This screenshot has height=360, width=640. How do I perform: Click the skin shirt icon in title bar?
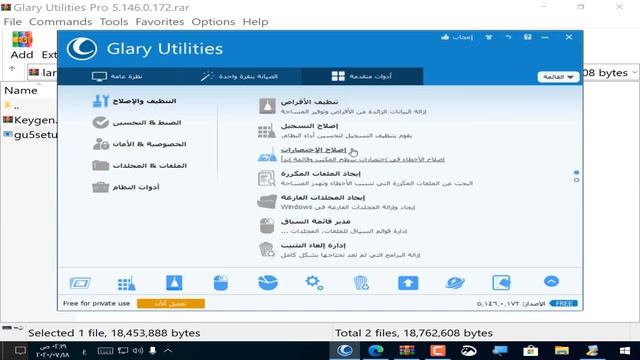tap(489, 37)
